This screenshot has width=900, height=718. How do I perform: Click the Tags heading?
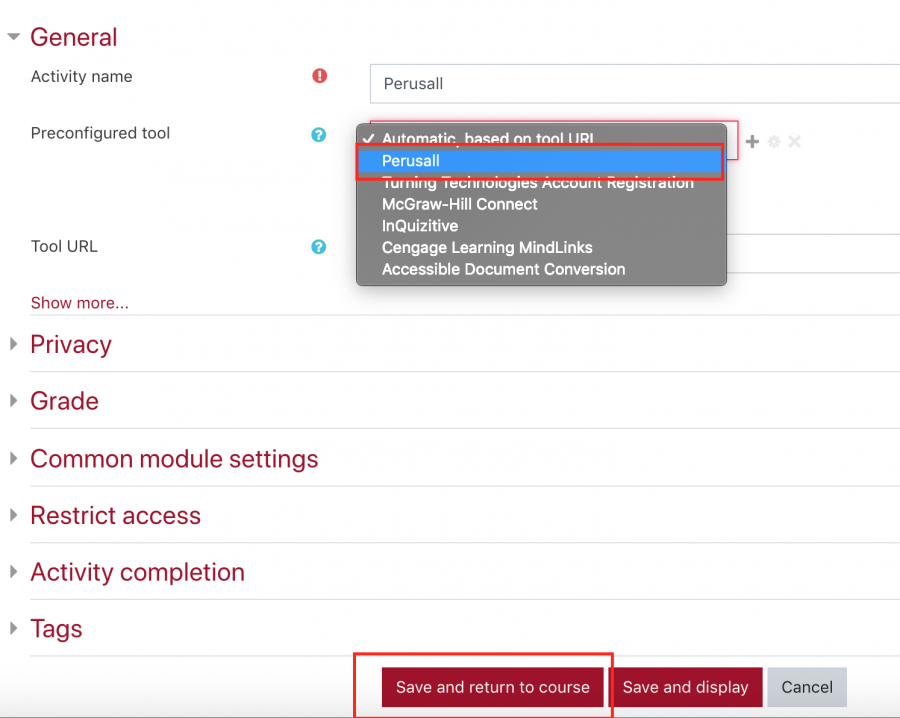click(56, 628)
